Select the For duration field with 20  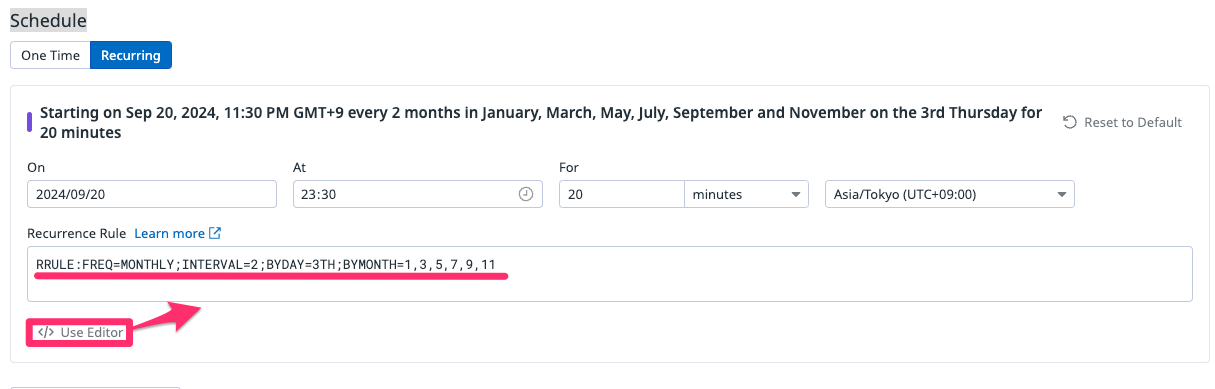[622, 195]
